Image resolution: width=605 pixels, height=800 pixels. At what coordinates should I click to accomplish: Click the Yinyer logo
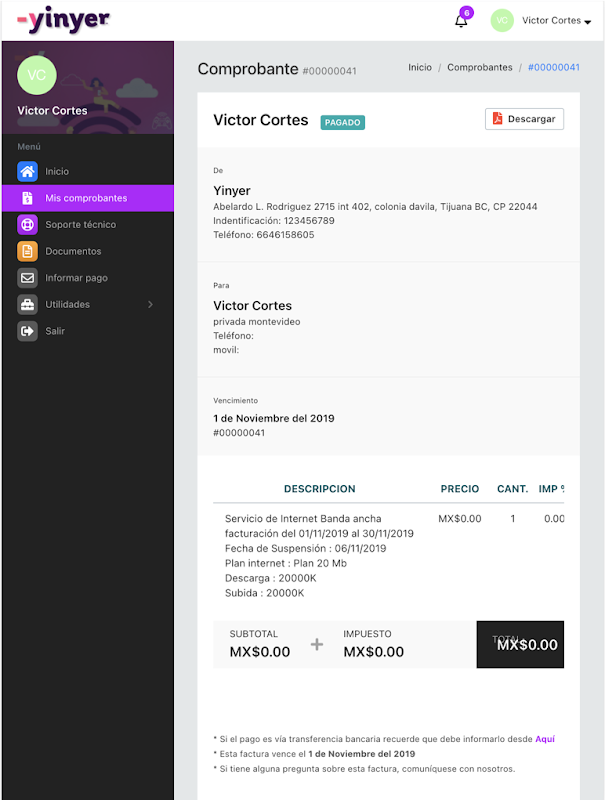63,19
